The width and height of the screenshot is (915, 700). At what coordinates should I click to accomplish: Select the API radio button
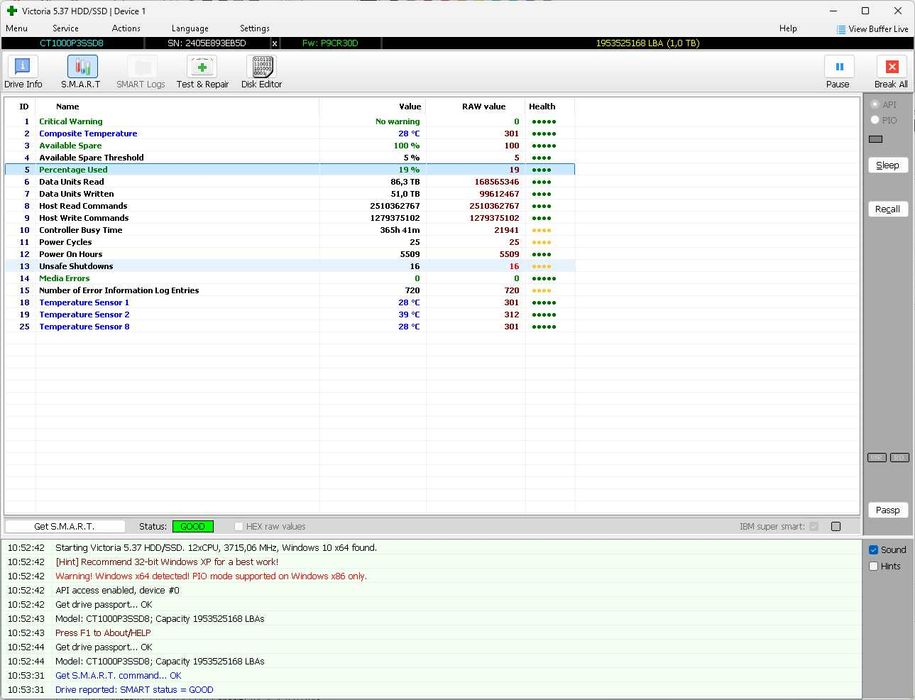[875, 104]
